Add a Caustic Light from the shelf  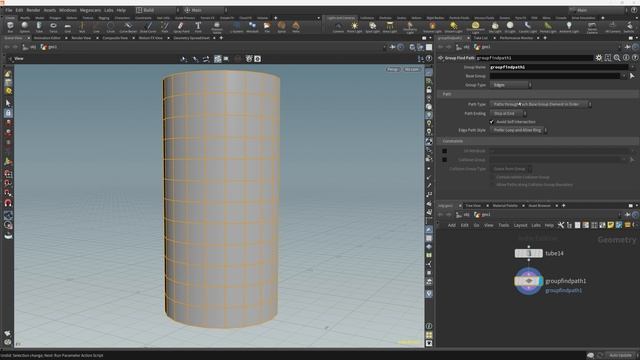(x=527, y=27)
